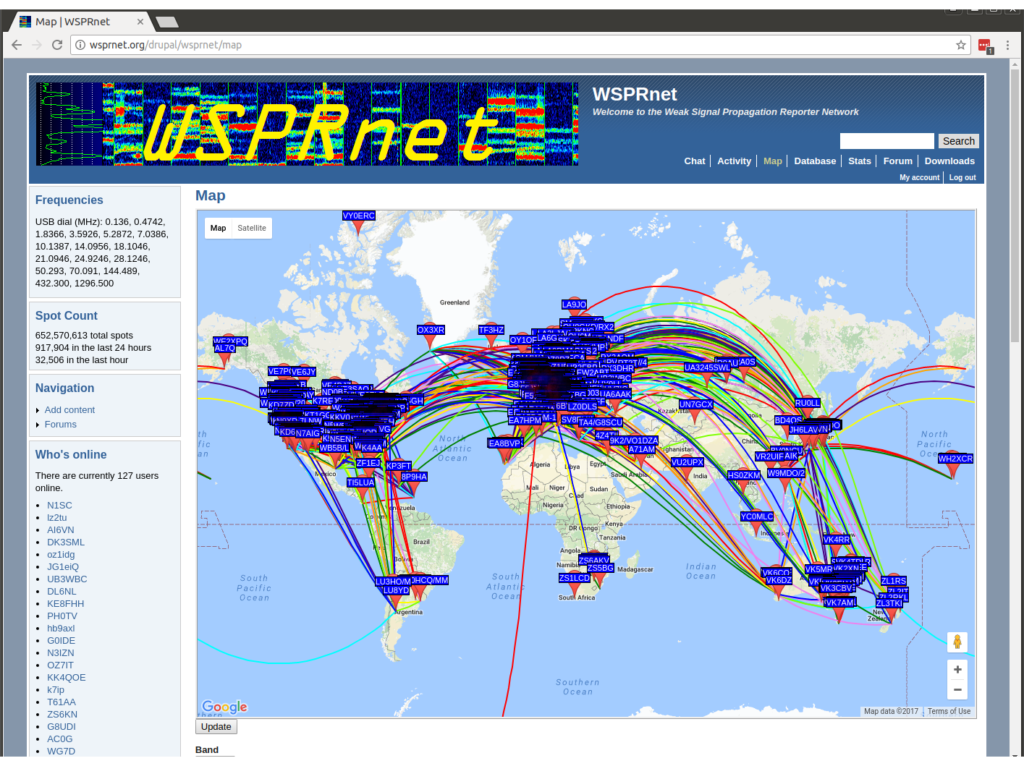
Task: Switch map to Satellite view
Action: (251, 228)
